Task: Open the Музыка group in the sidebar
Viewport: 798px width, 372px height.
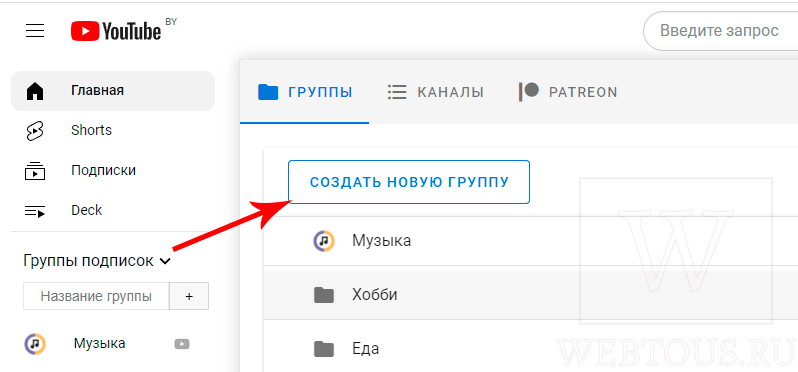Action: point(113,344)
